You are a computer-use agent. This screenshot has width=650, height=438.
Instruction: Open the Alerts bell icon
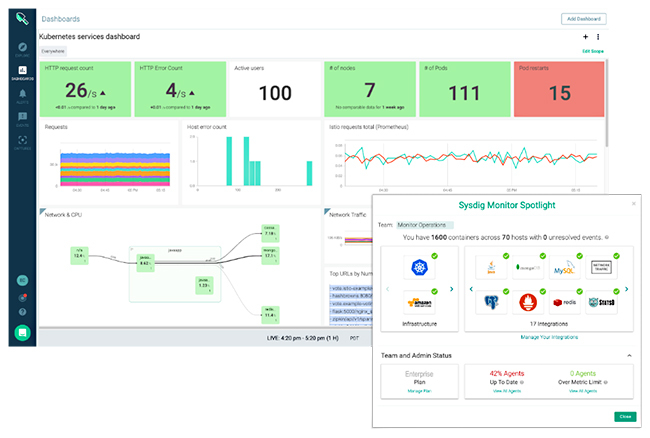click(x=22, y=95)
